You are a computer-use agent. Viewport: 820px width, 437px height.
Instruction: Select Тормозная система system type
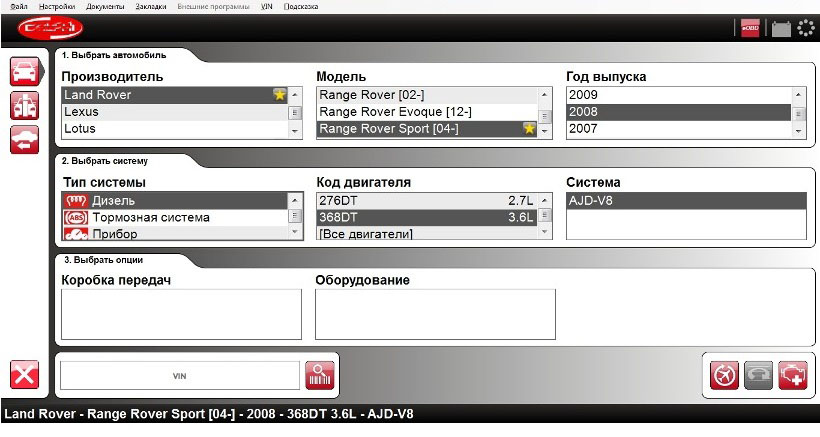tap(175, 217)
